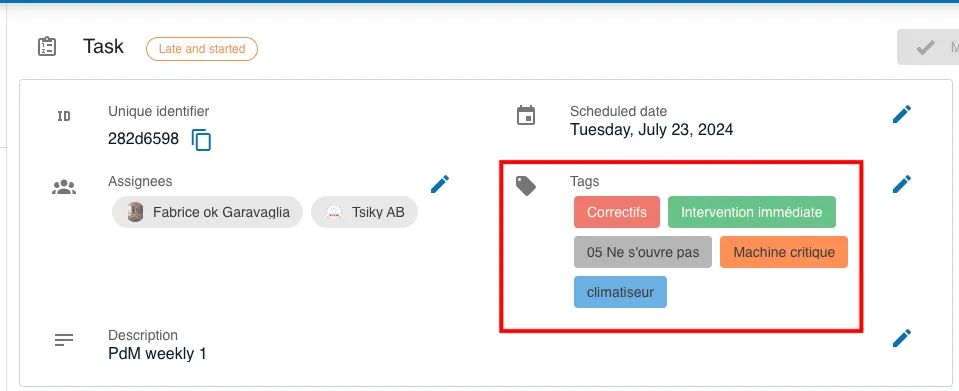This screenshot has height=391, width=959.
Task: Click the assignees people group icon
Action: tap(64, 187)
